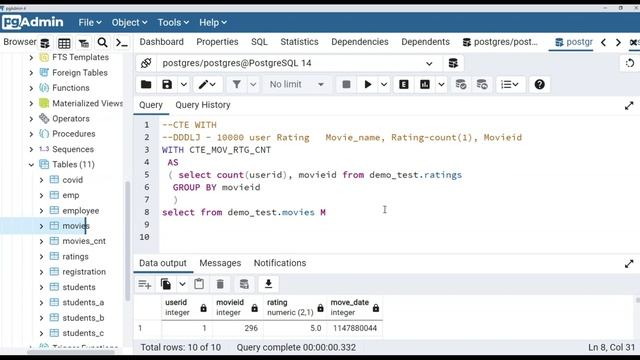Viewport: 640px width, 360px height.
Task: Switch to the Dependents tab
Action: [425, 42]
